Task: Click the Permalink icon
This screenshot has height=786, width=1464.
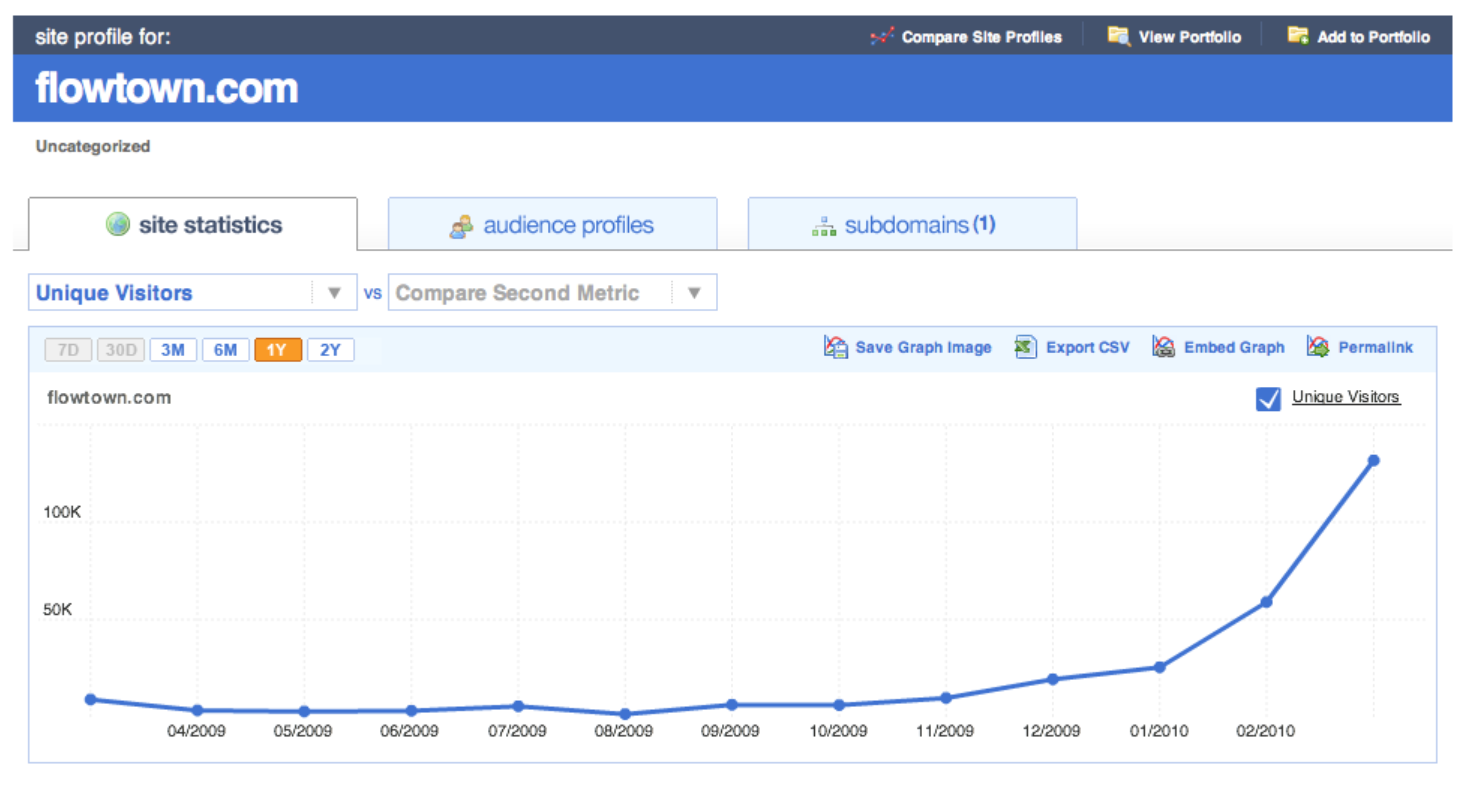Action: (x=1319, y=347)
